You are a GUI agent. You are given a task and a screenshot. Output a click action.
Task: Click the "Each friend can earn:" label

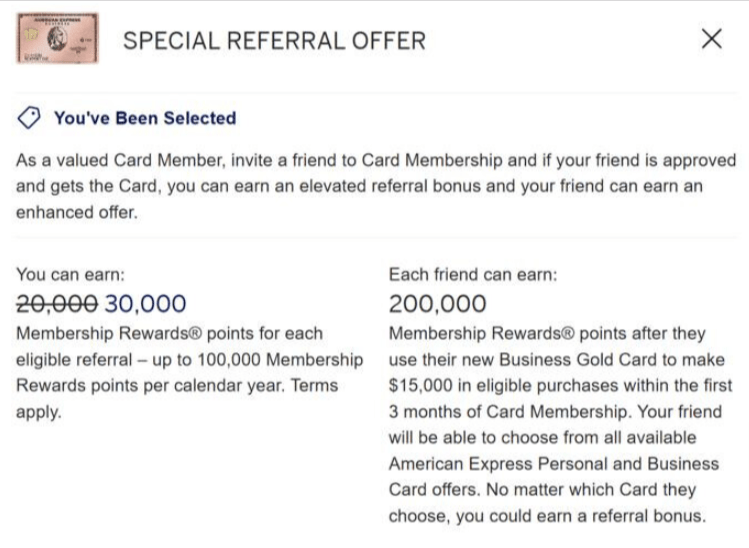coord(472,273)
